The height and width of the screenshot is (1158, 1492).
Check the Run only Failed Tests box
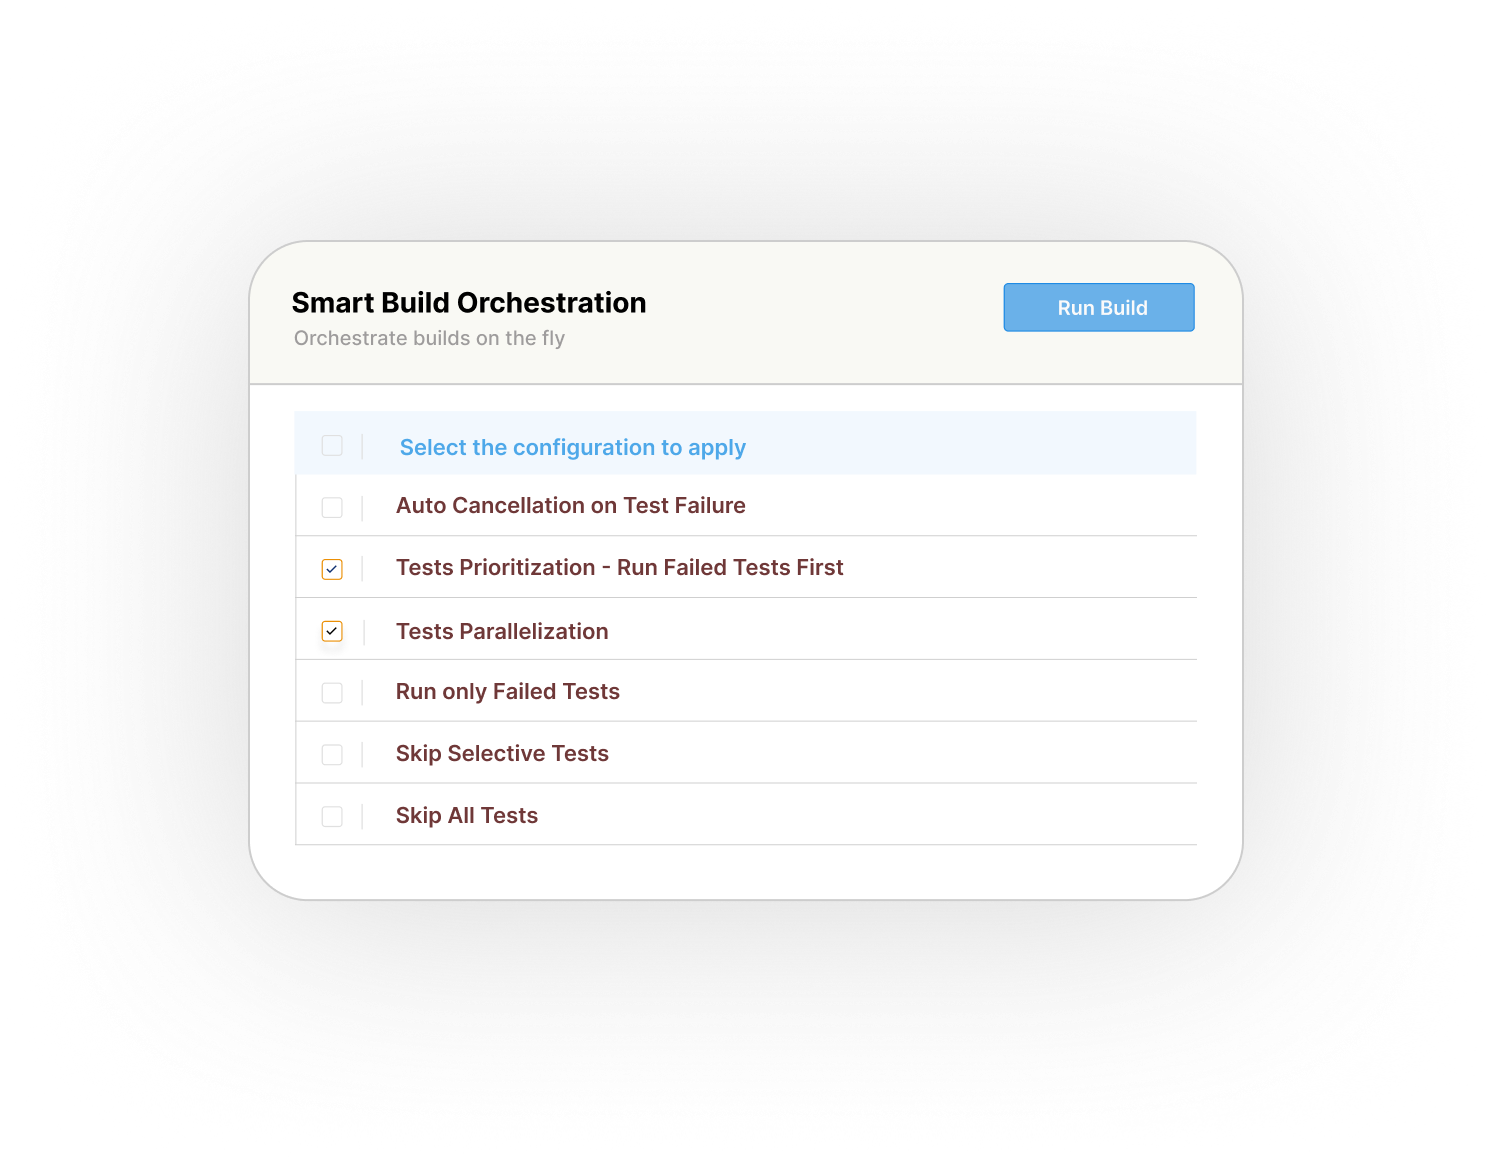pyautogui.click(x=332, y=693)
